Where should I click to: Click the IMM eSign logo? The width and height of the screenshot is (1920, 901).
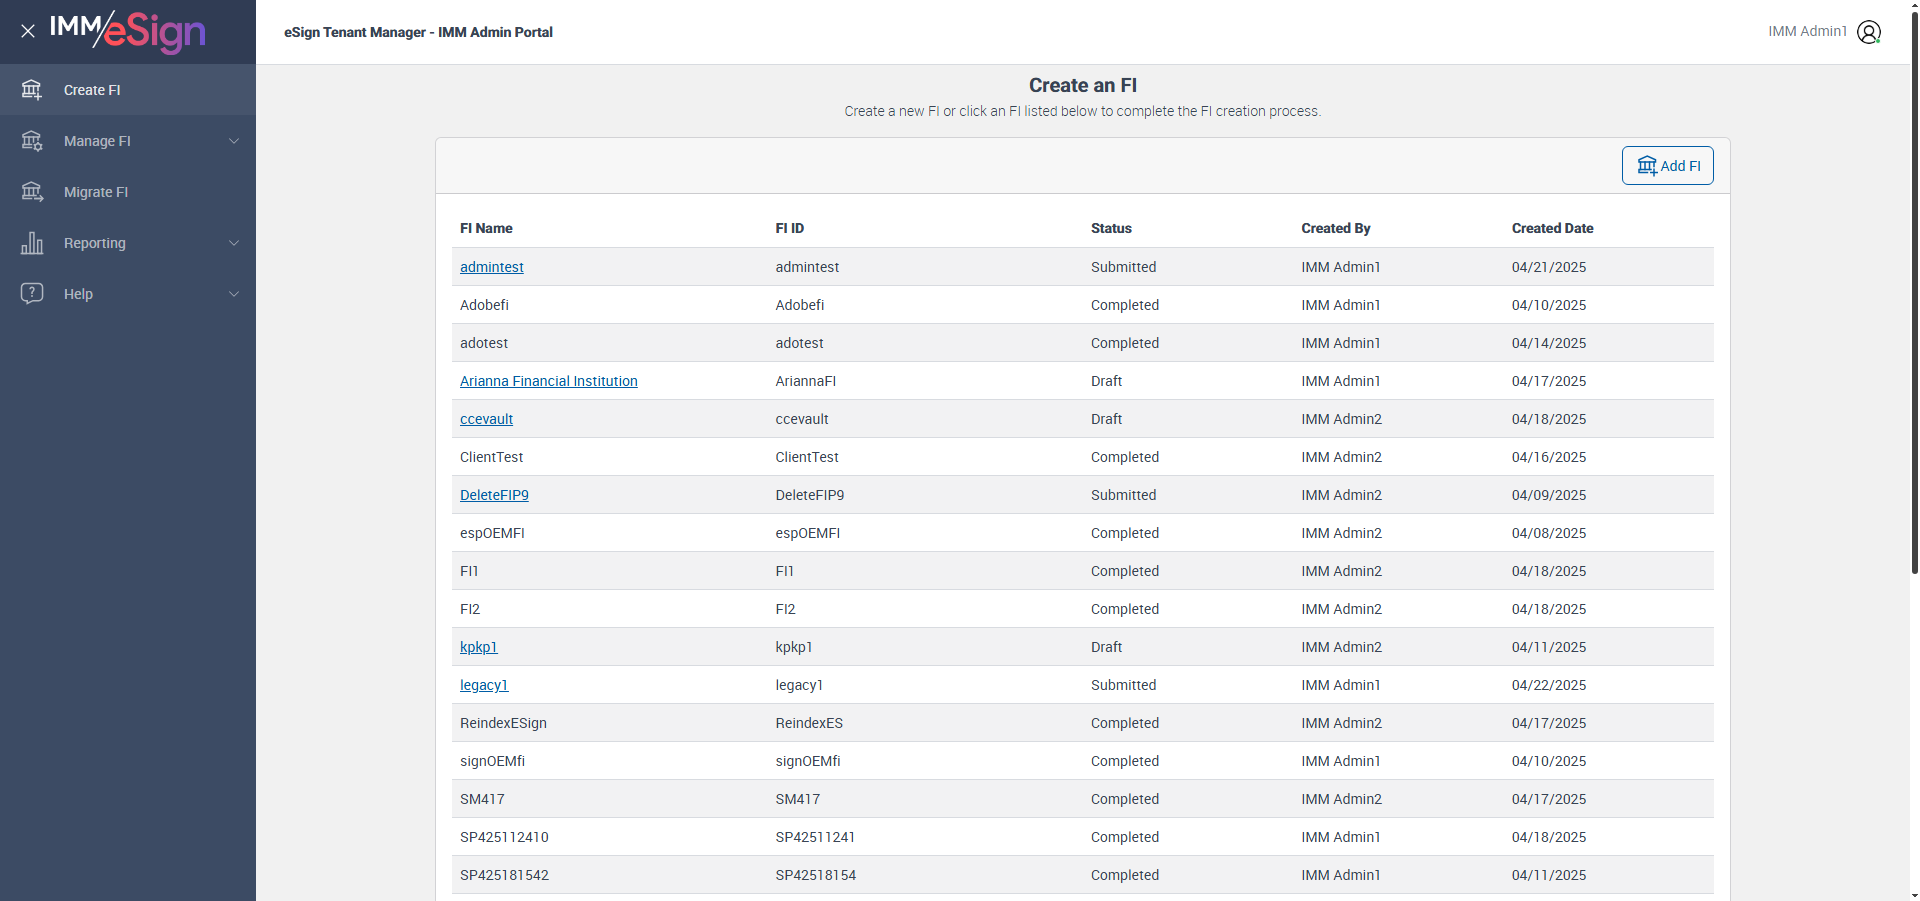pyautogui.click(x=128, y=31)
